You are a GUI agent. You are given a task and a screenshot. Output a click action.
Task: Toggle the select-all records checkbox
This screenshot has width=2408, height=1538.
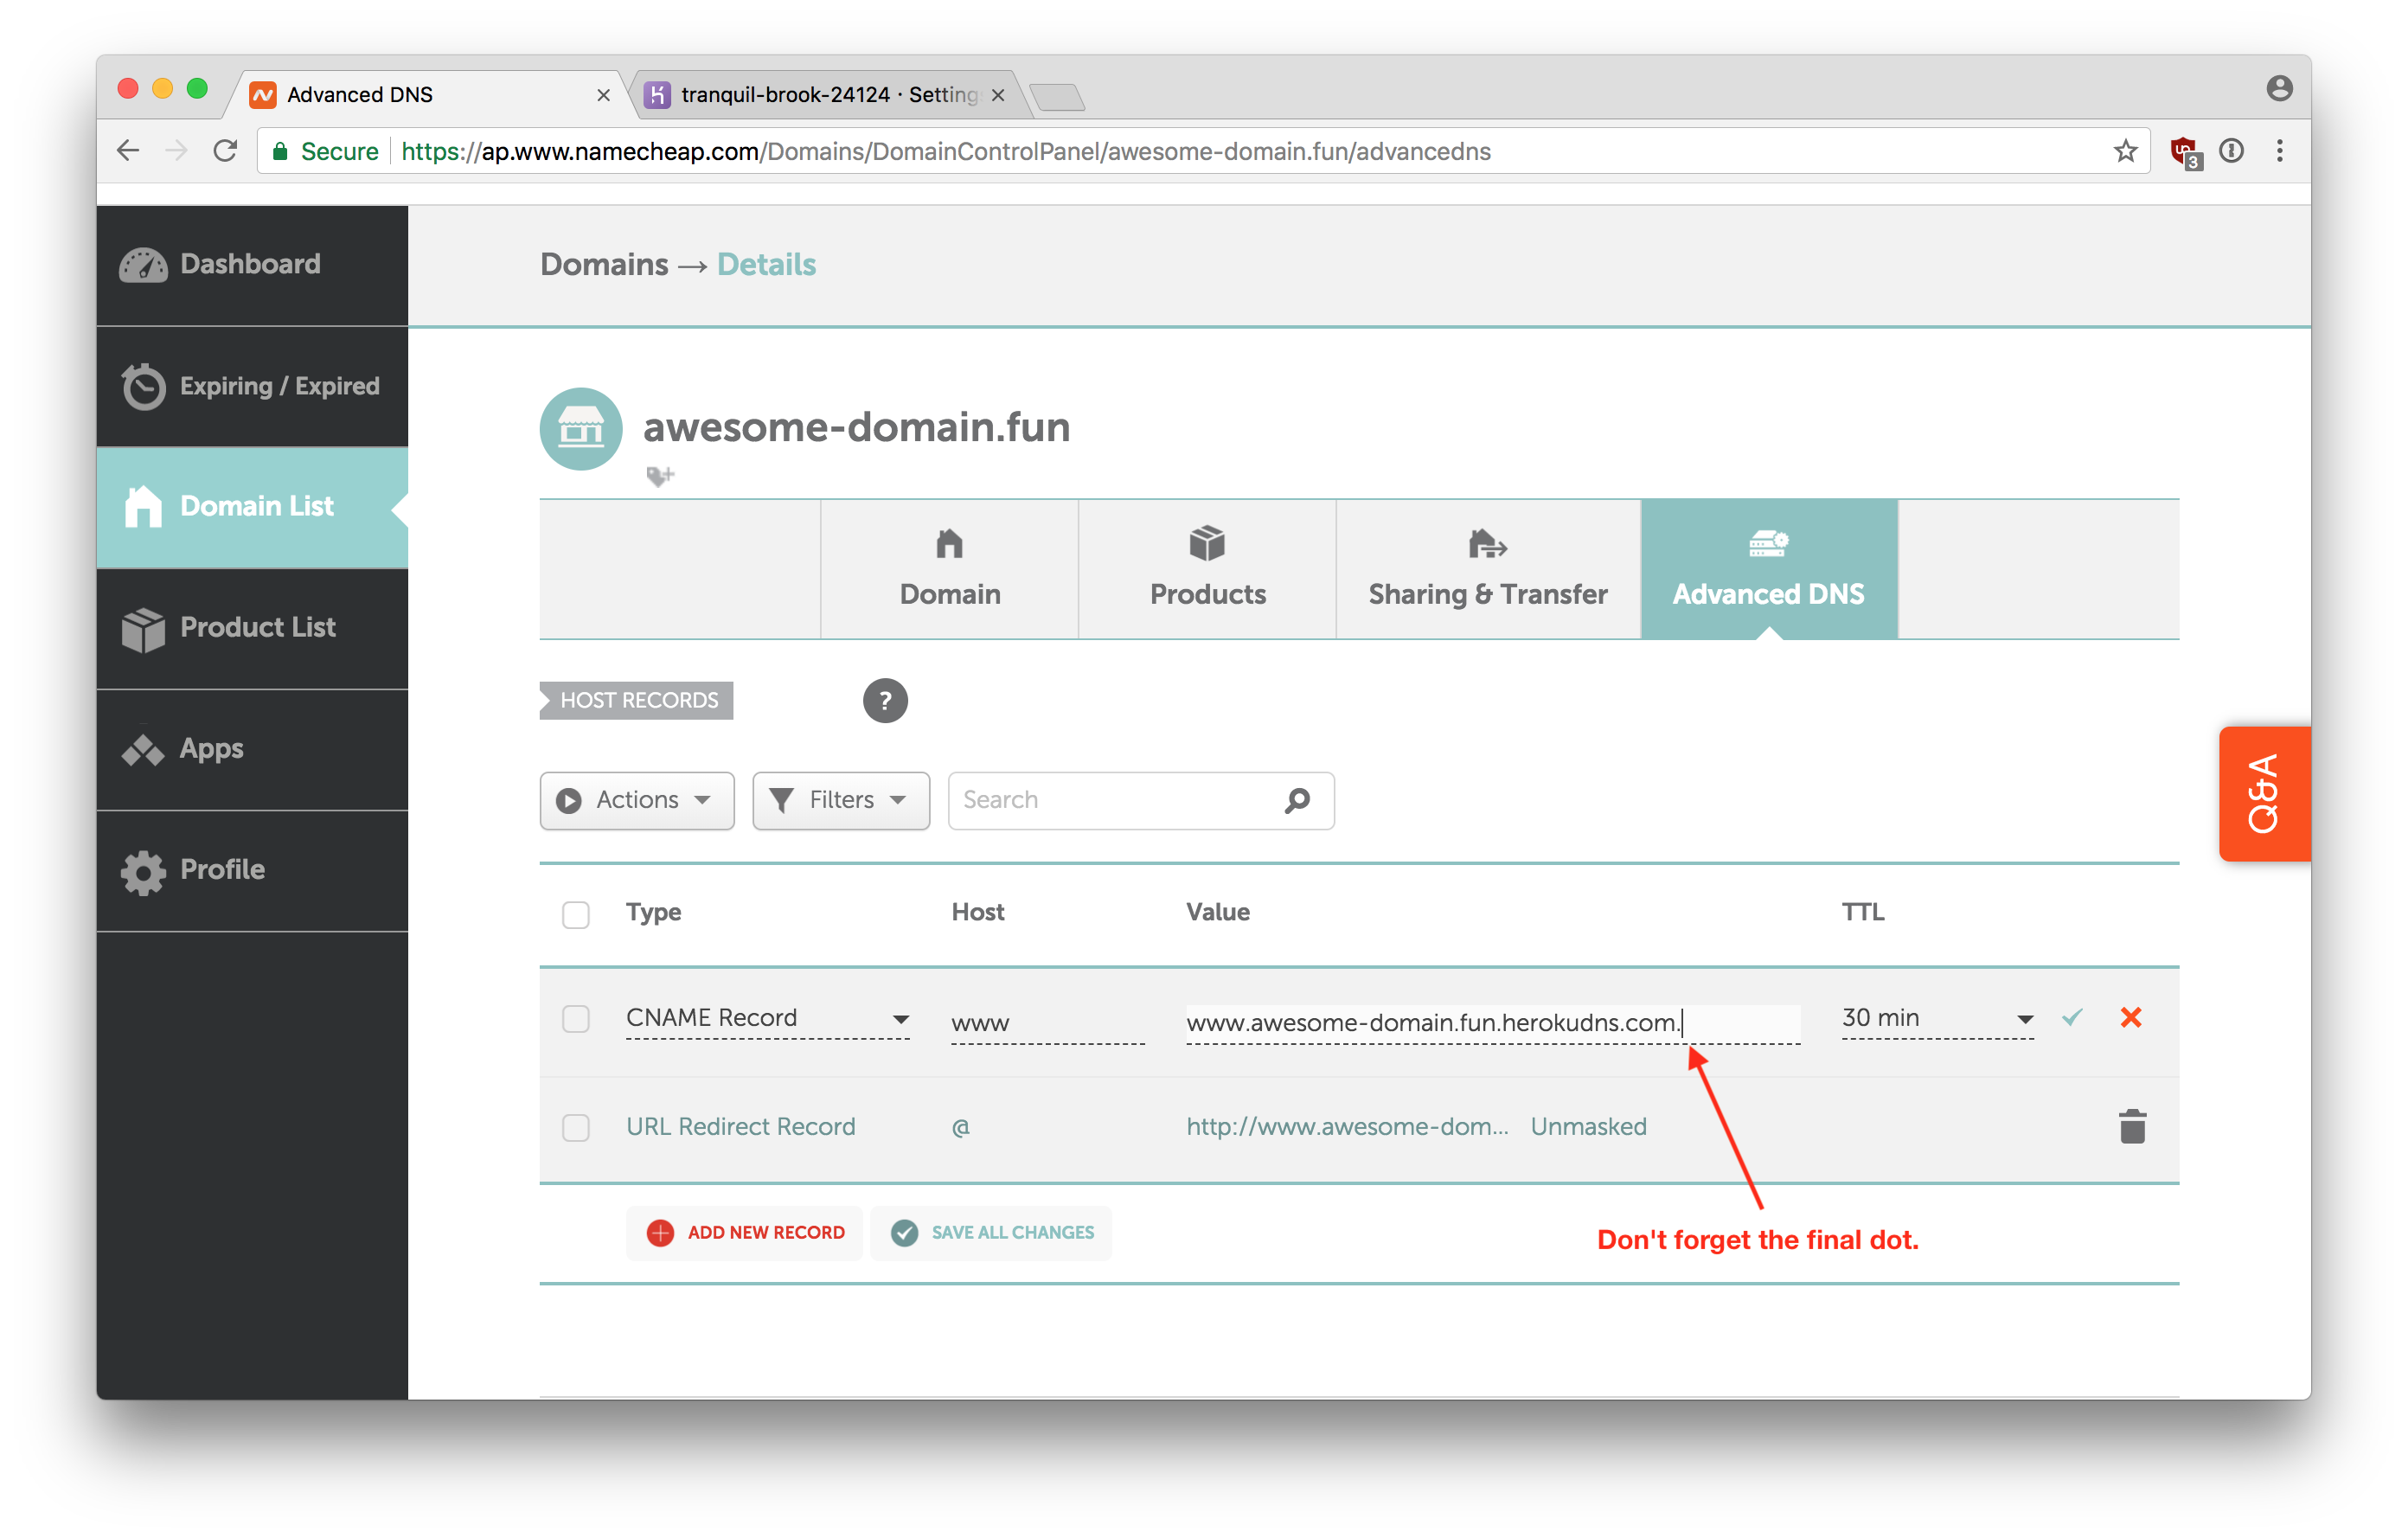point(576,914)
